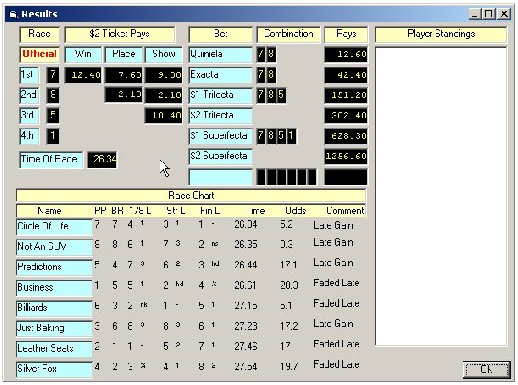Click the $2 Ticket Pays header
Screen dimensions: 518x385
pyautogui.click(x=120, y=34)
